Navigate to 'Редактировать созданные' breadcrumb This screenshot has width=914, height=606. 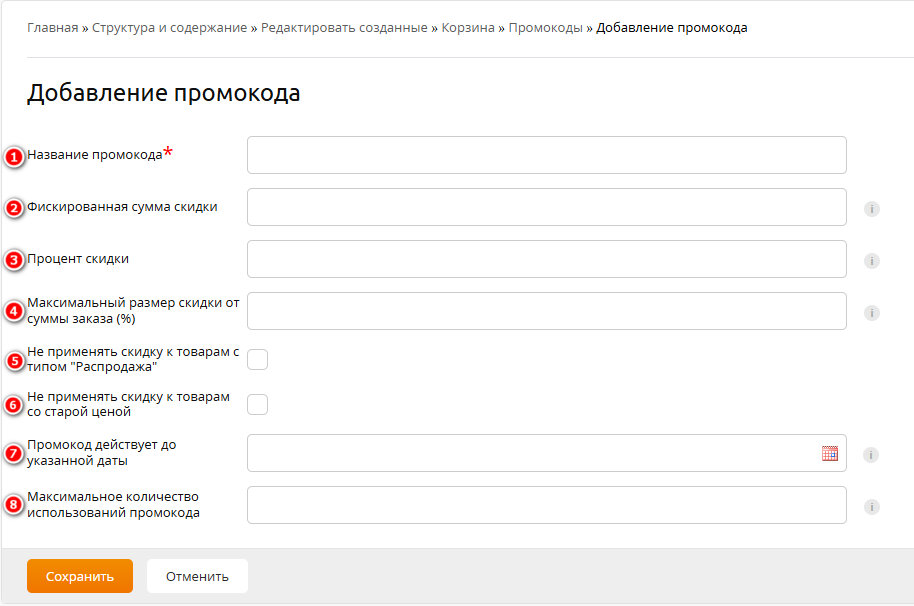tap(345, 28)
